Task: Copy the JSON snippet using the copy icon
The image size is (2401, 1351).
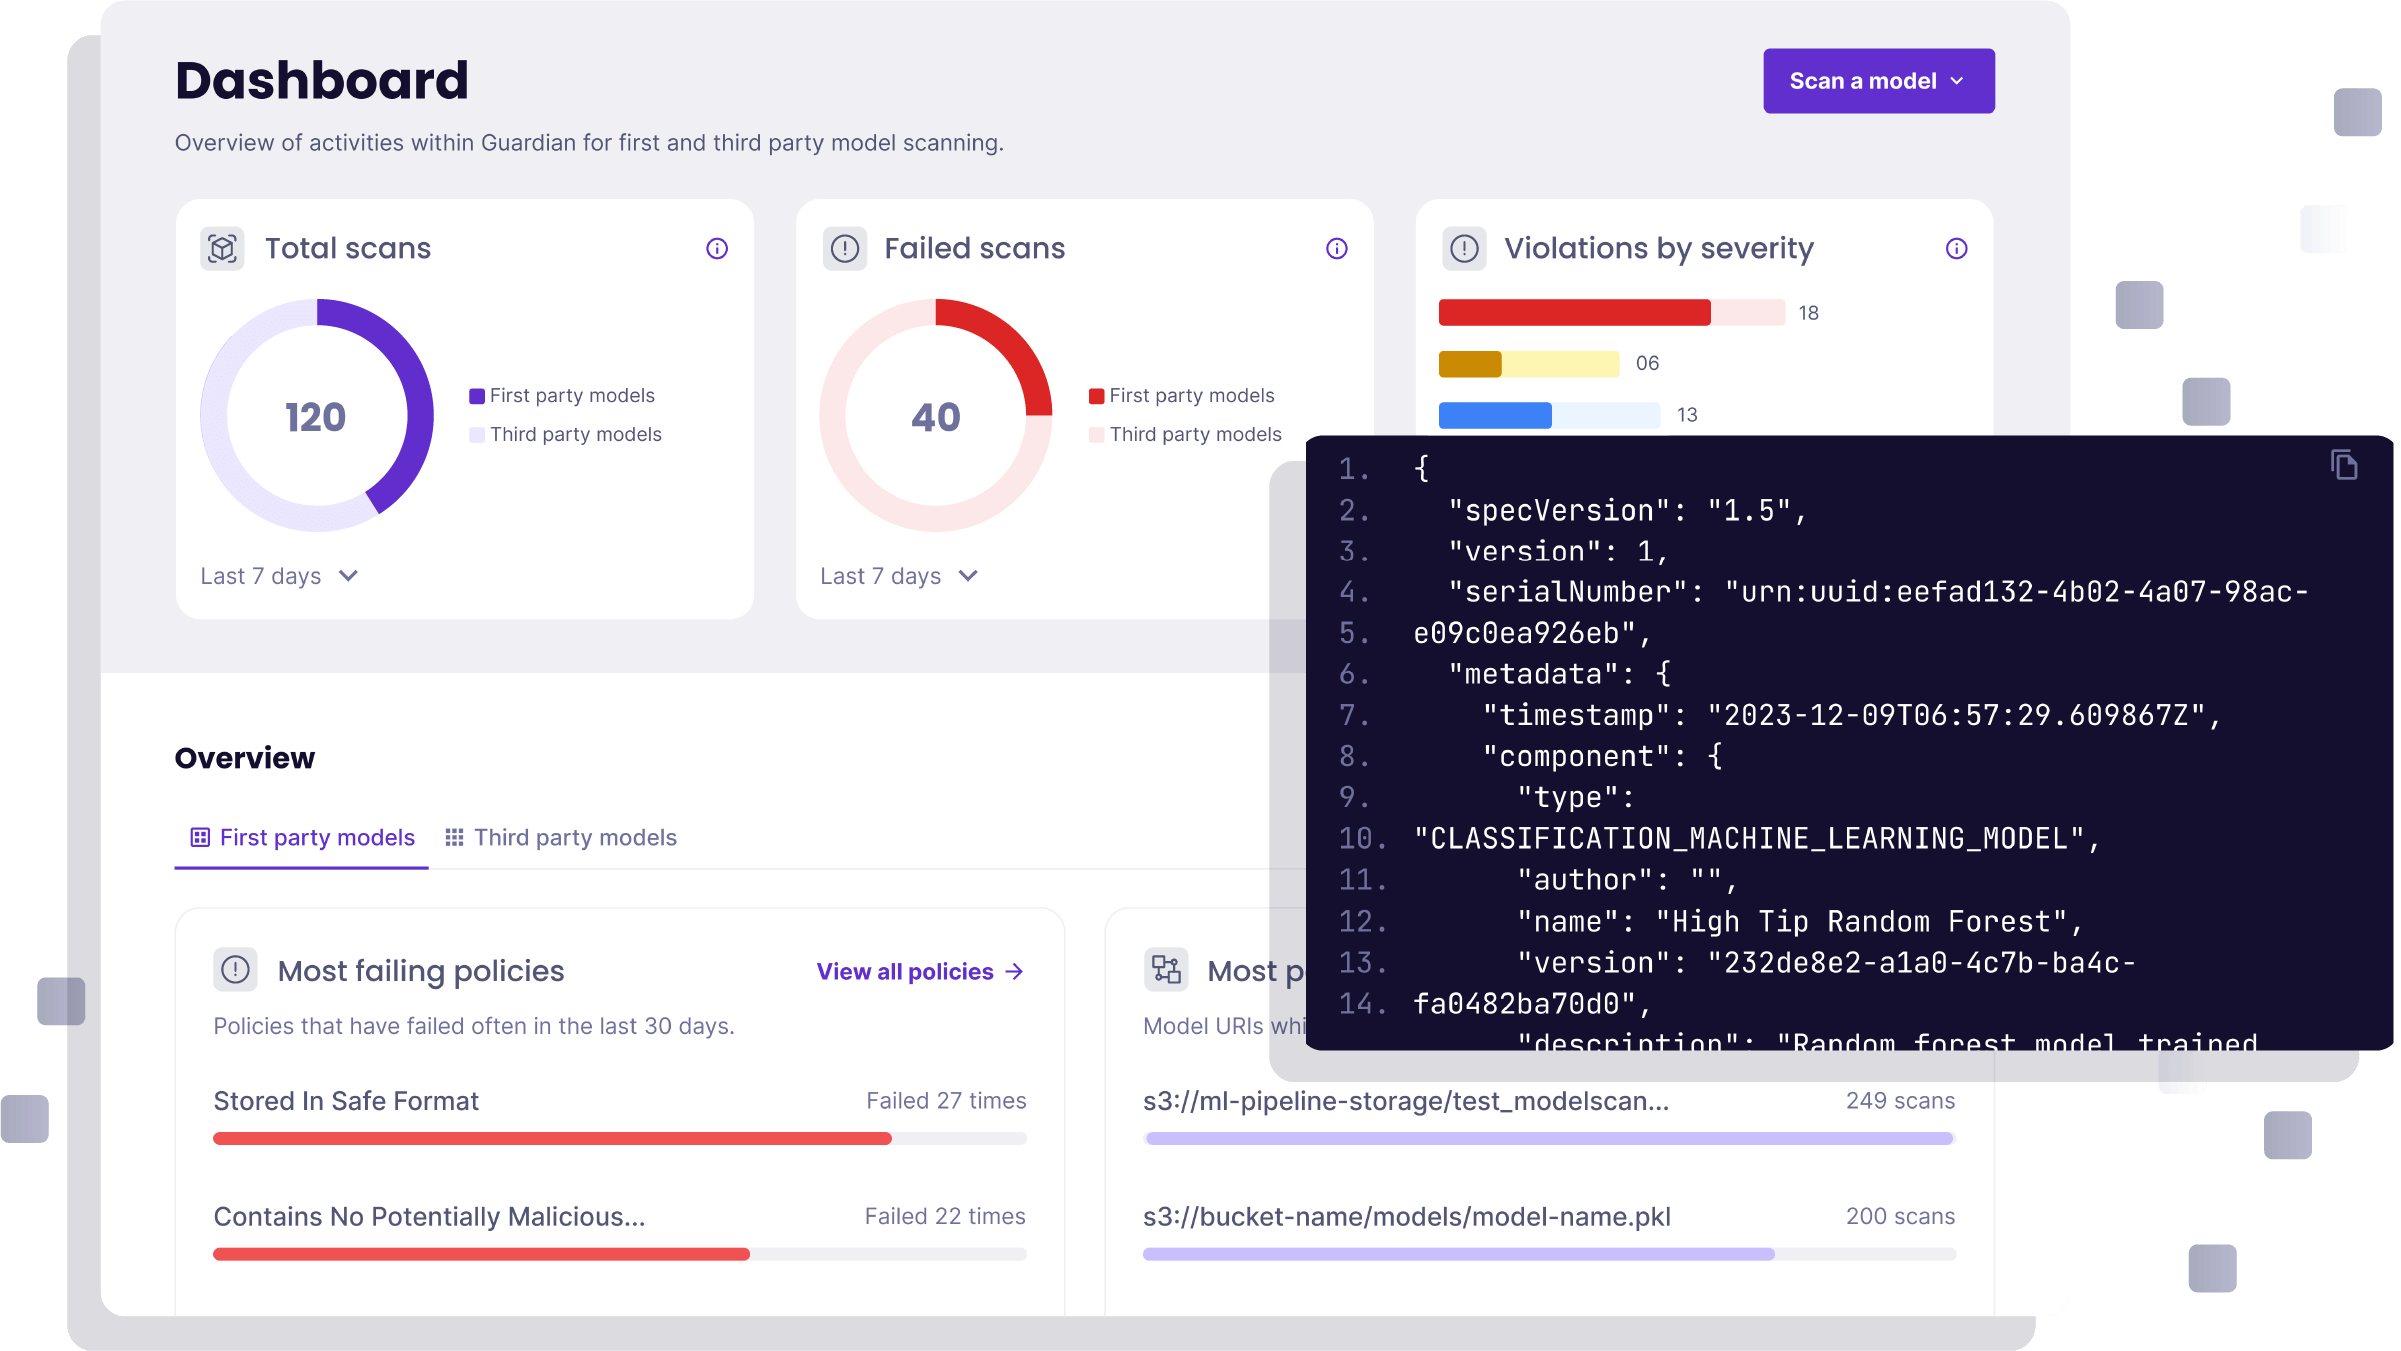Action: (x=2345, y=464)
